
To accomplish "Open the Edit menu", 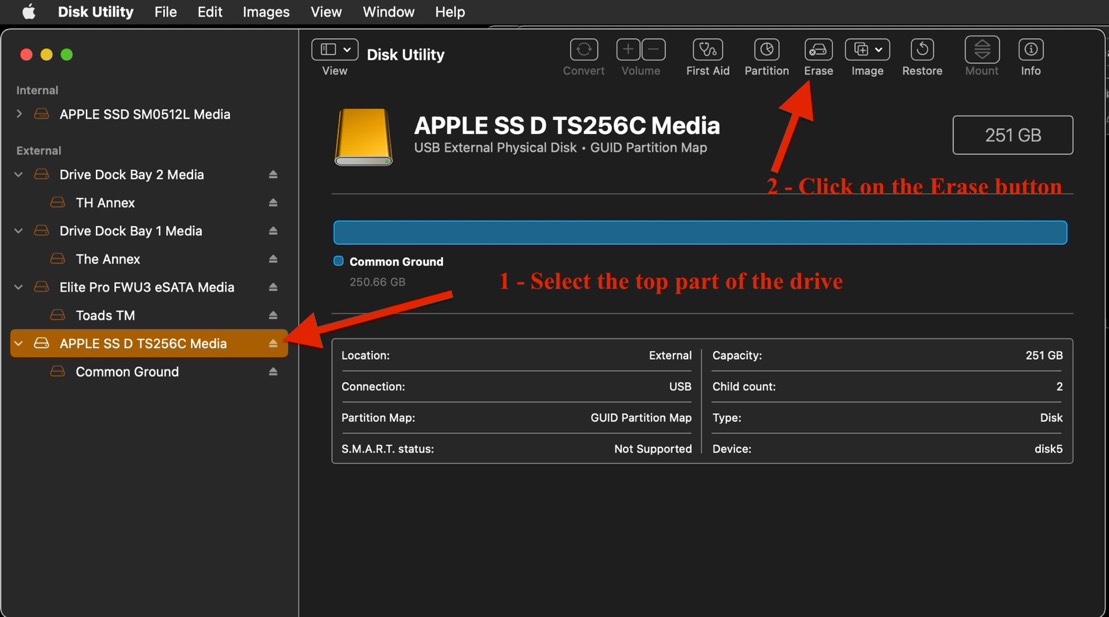I will pyautogui.click(x=209, y=12).
